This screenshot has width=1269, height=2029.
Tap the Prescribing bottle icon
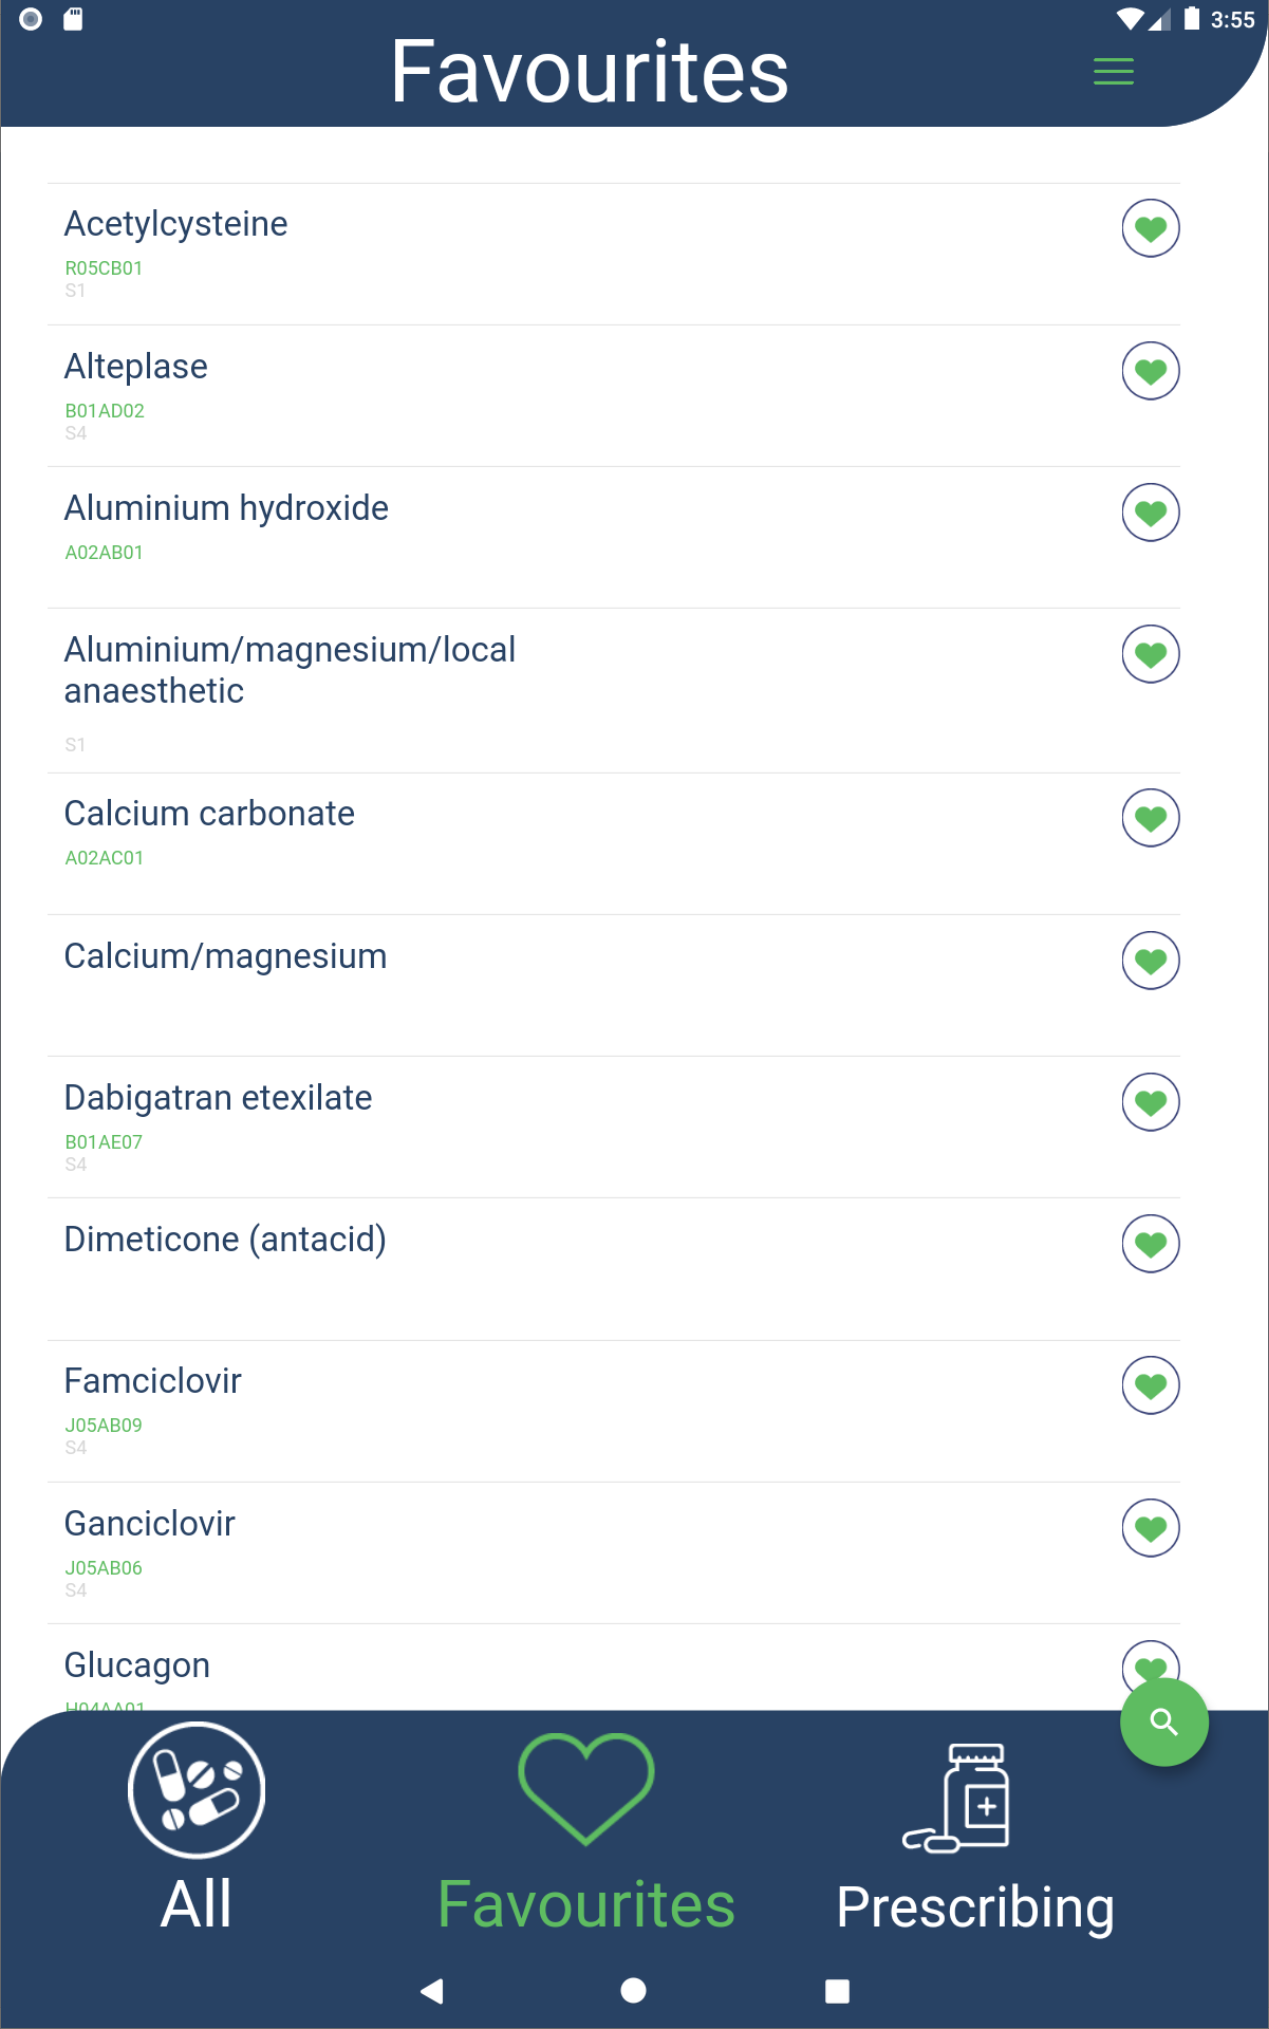[958, 1798]
